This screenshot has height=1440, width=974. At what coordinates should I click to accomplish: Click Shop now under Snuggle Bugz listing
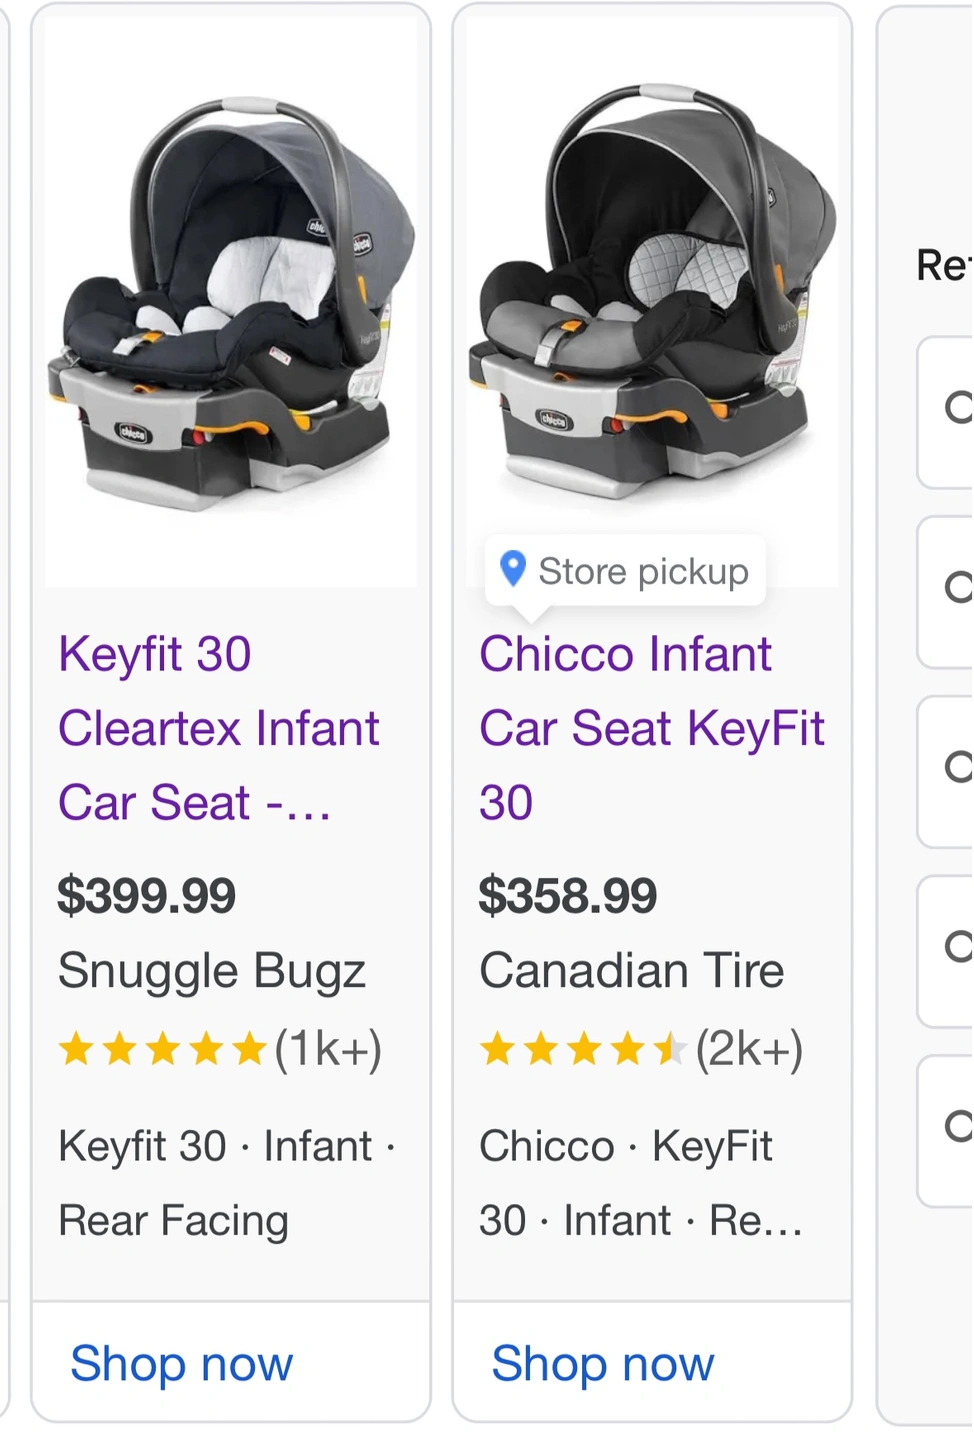click(x=182, y=1364)
